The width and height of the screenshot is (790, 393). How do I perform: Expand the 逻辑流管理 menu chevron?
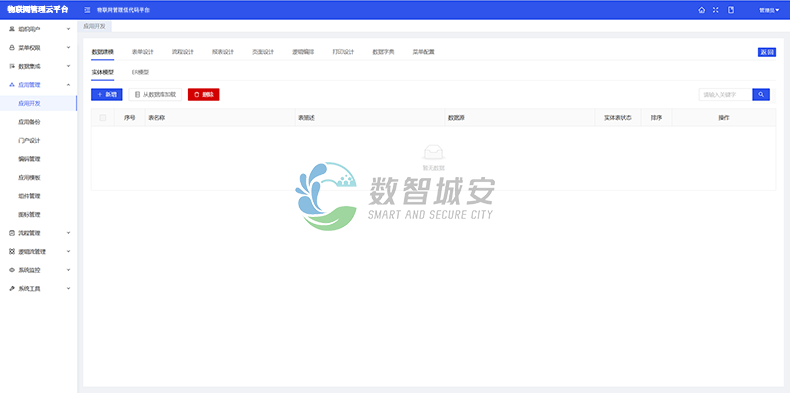pos(69,251)
